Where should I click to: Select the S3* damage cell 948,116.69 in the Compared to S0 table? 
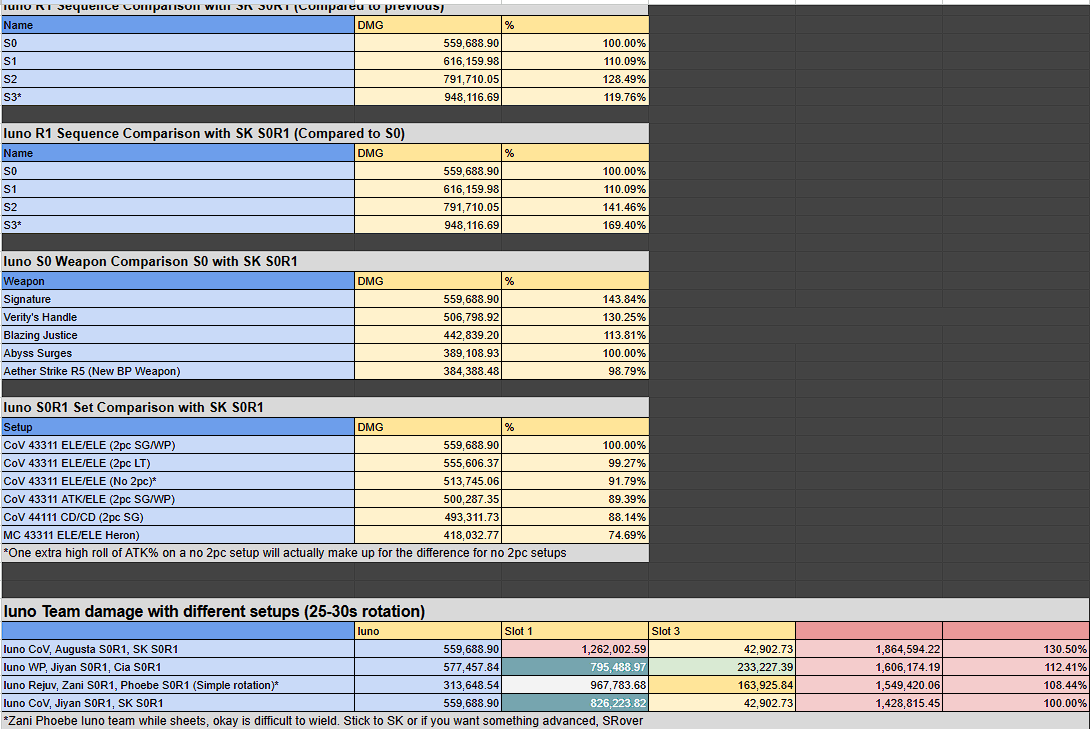pyautogui.click(x=428, y=225)
